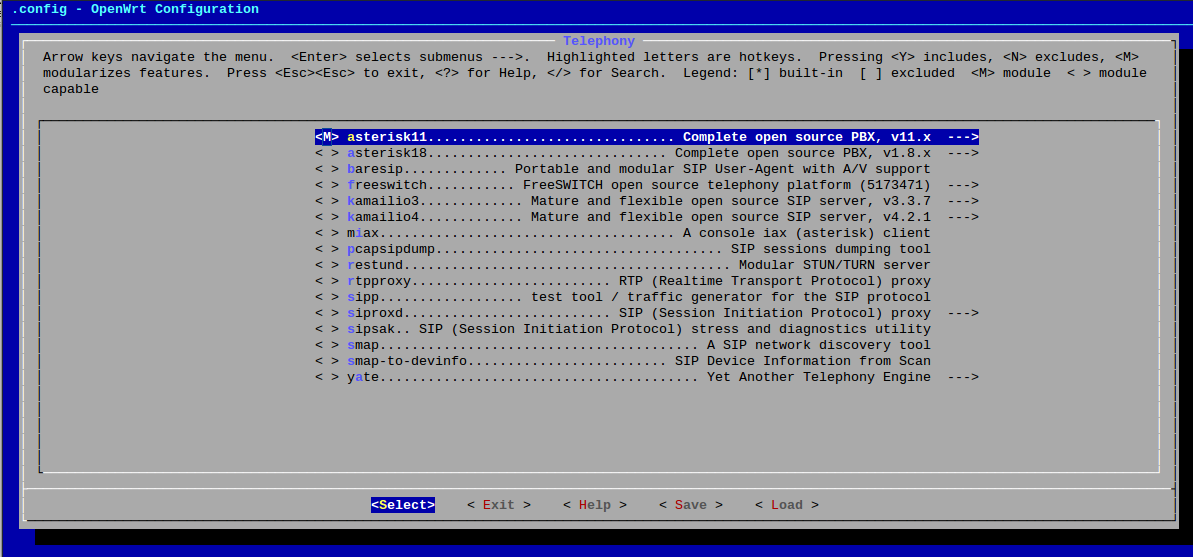Select the asterisk18 menu entry name
The height and width of the screenshot is (557, 1193).
click(x=387, y=153)
